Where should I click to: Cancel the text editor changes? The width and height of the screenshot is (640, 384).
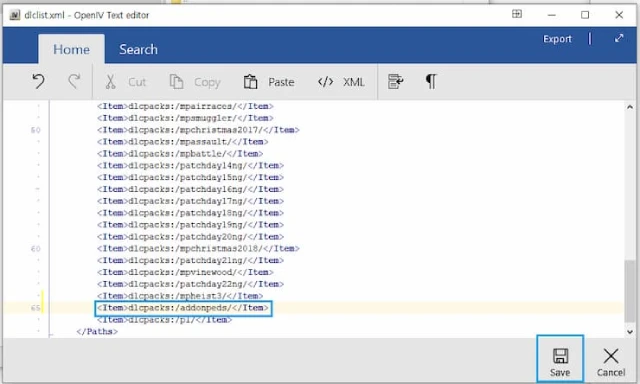[x=611, y=362]
